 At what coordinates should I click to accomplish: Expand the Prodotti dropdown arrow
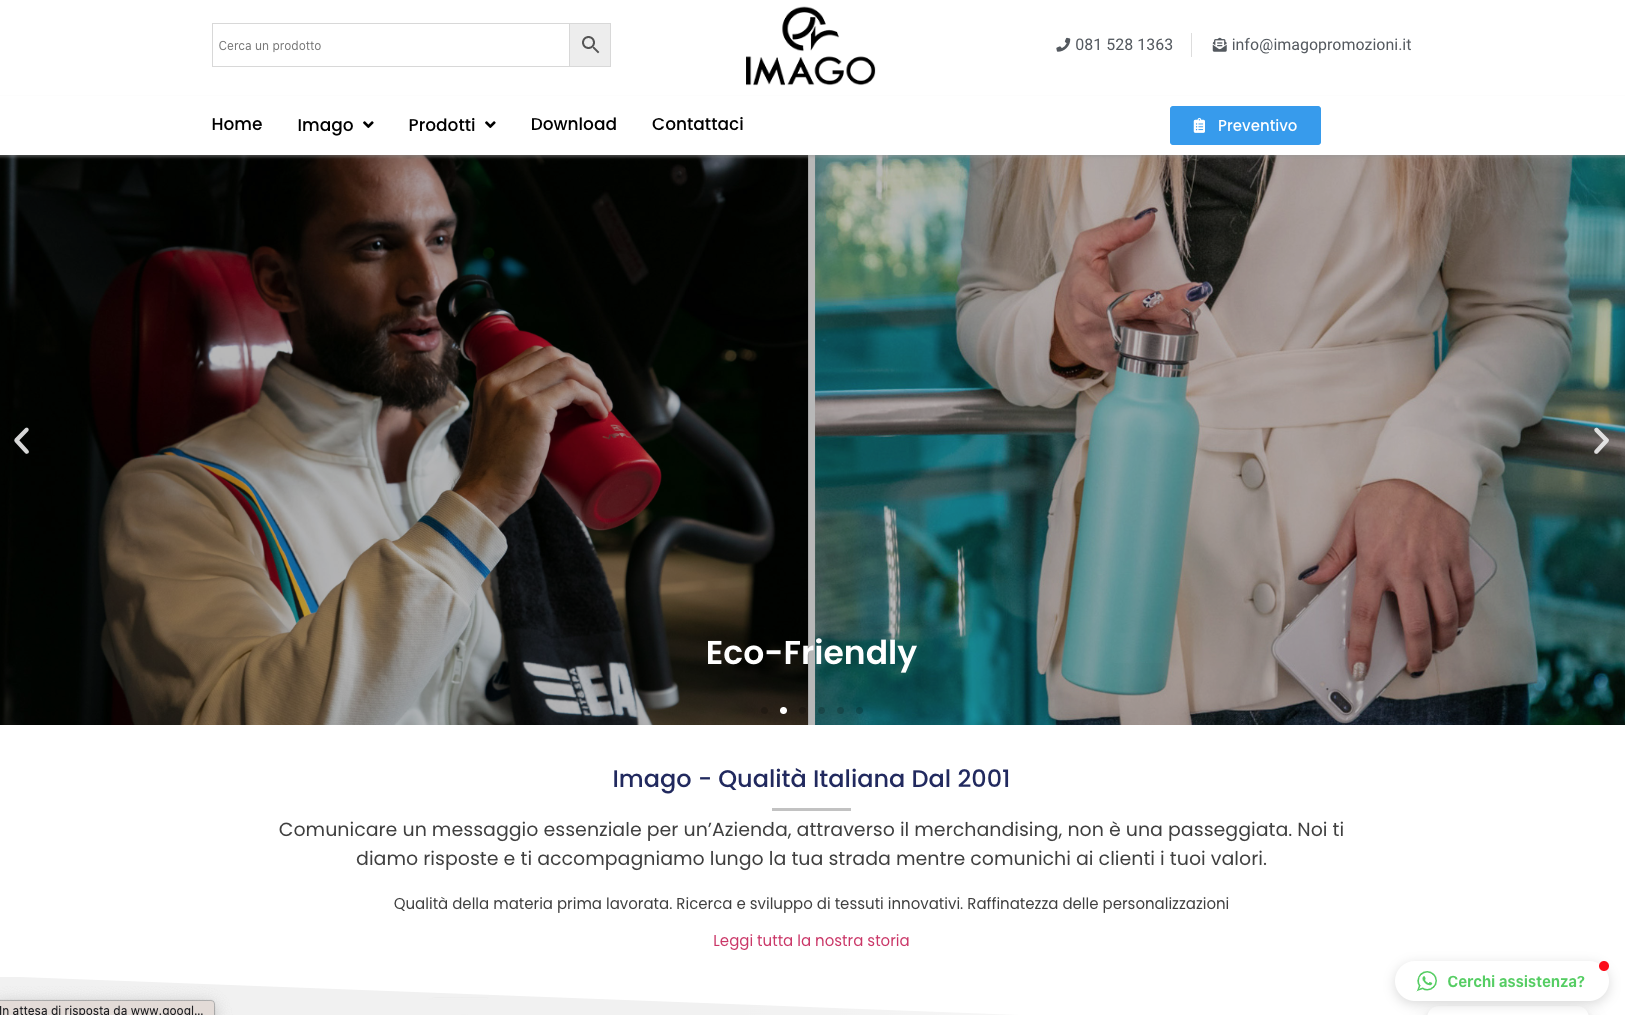coord(490,125)
